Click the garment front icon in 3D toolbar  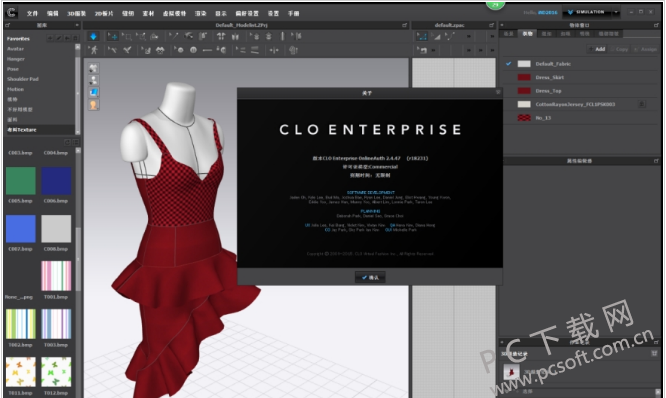[x=221, y=37]
